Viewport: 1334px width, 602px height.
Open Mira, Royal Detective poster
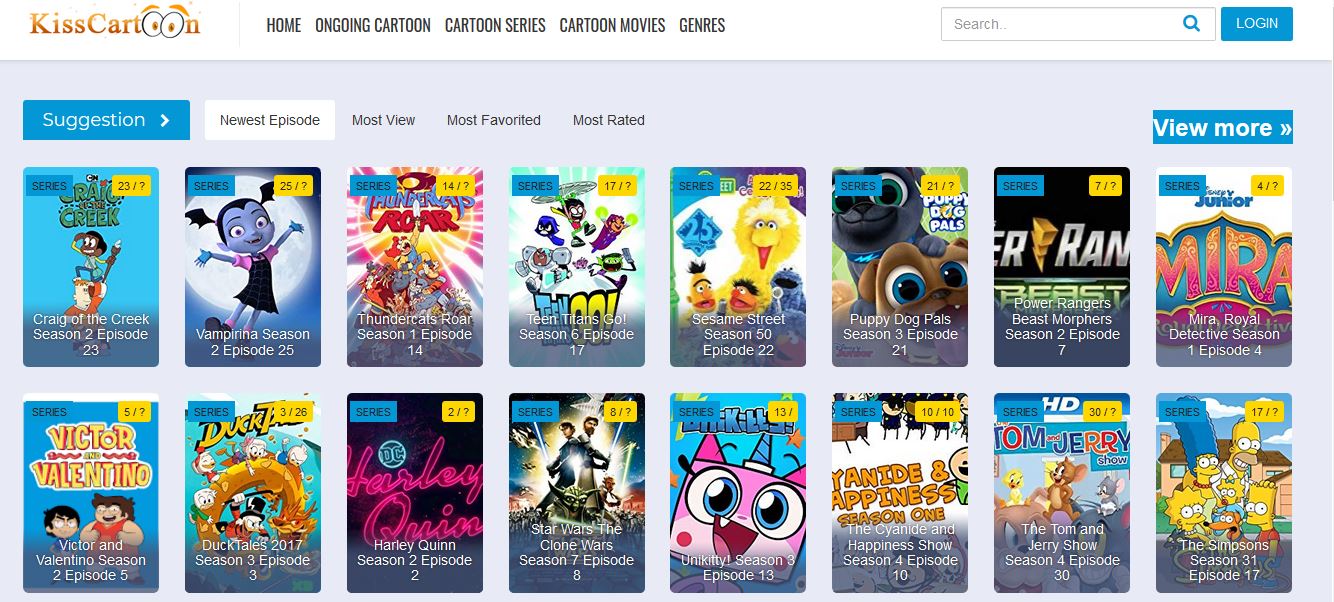click(1224, 266)
